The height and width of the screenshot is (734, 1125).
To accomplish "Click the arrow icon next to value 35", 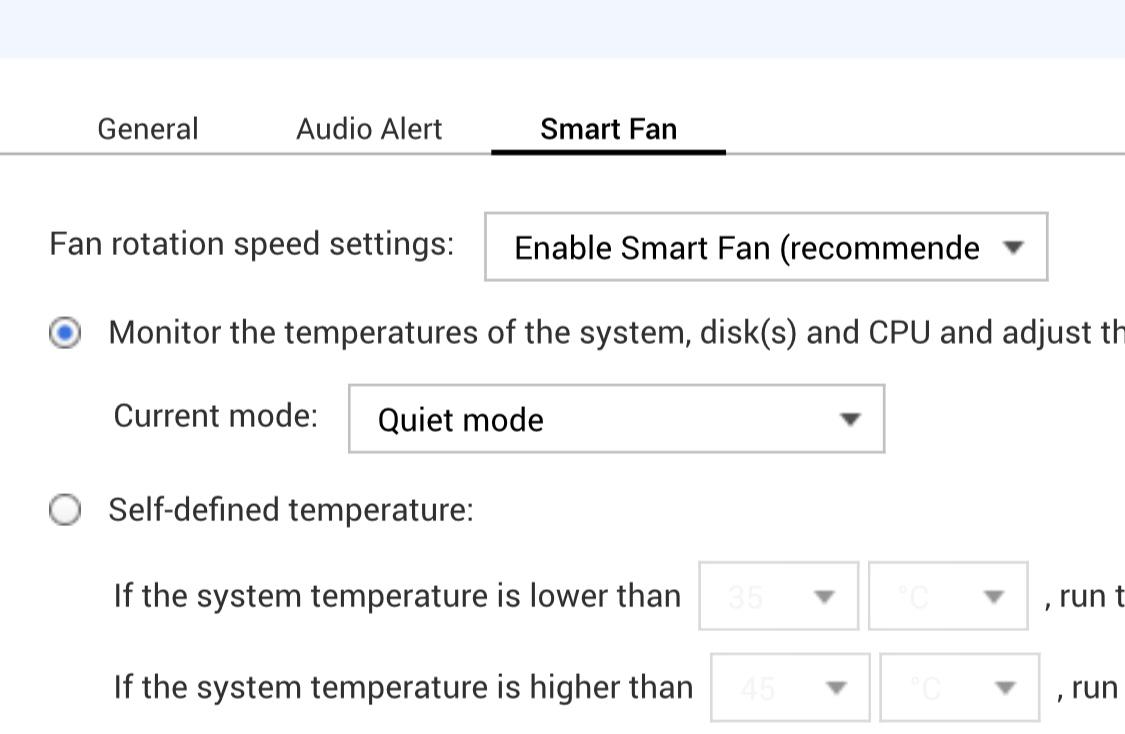I will [x=824, y=597].
